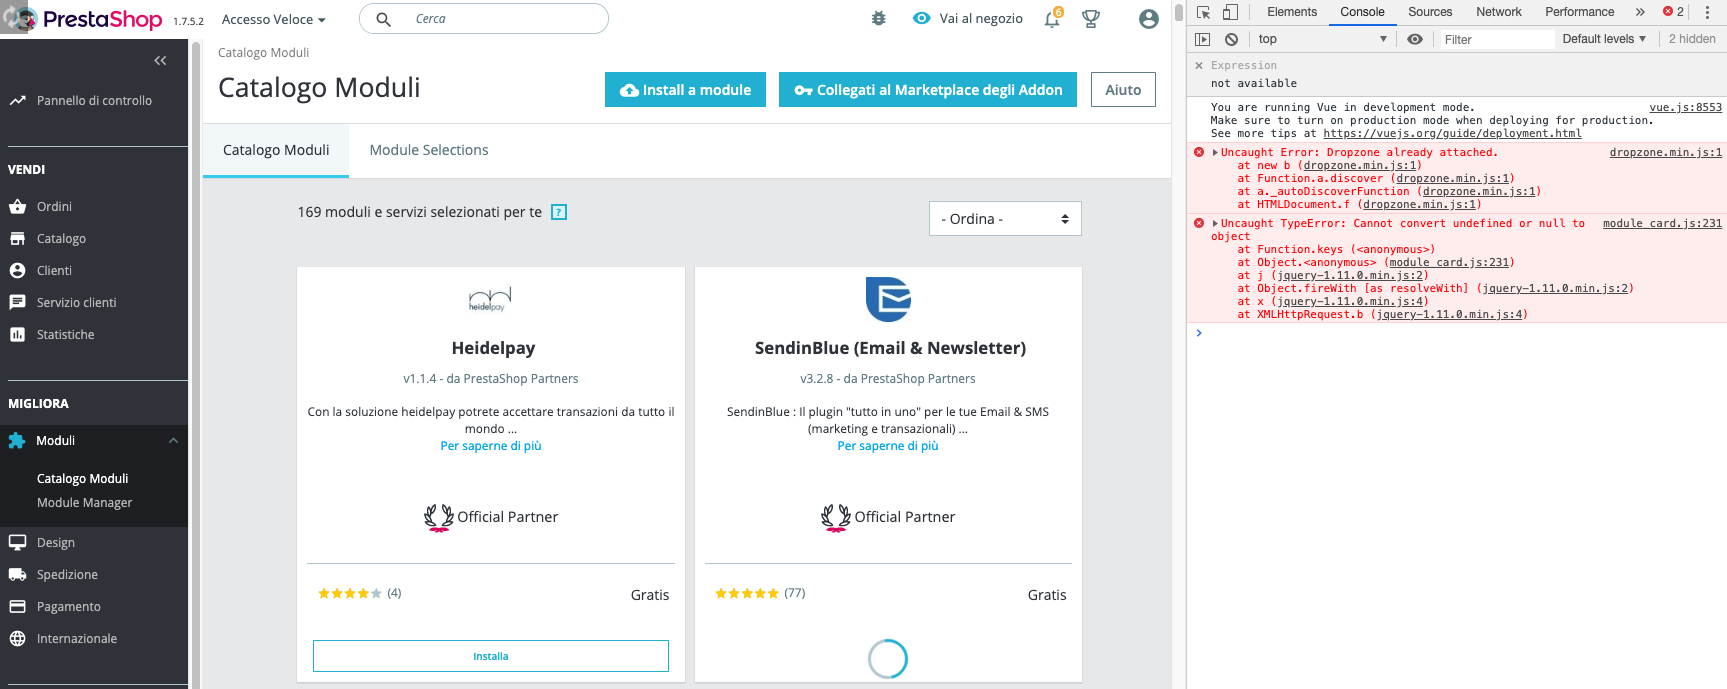This screenshot has width=1727, height=689.
Task: Click Collegati al Marketplace degli Addon
Action: [928, 90]
